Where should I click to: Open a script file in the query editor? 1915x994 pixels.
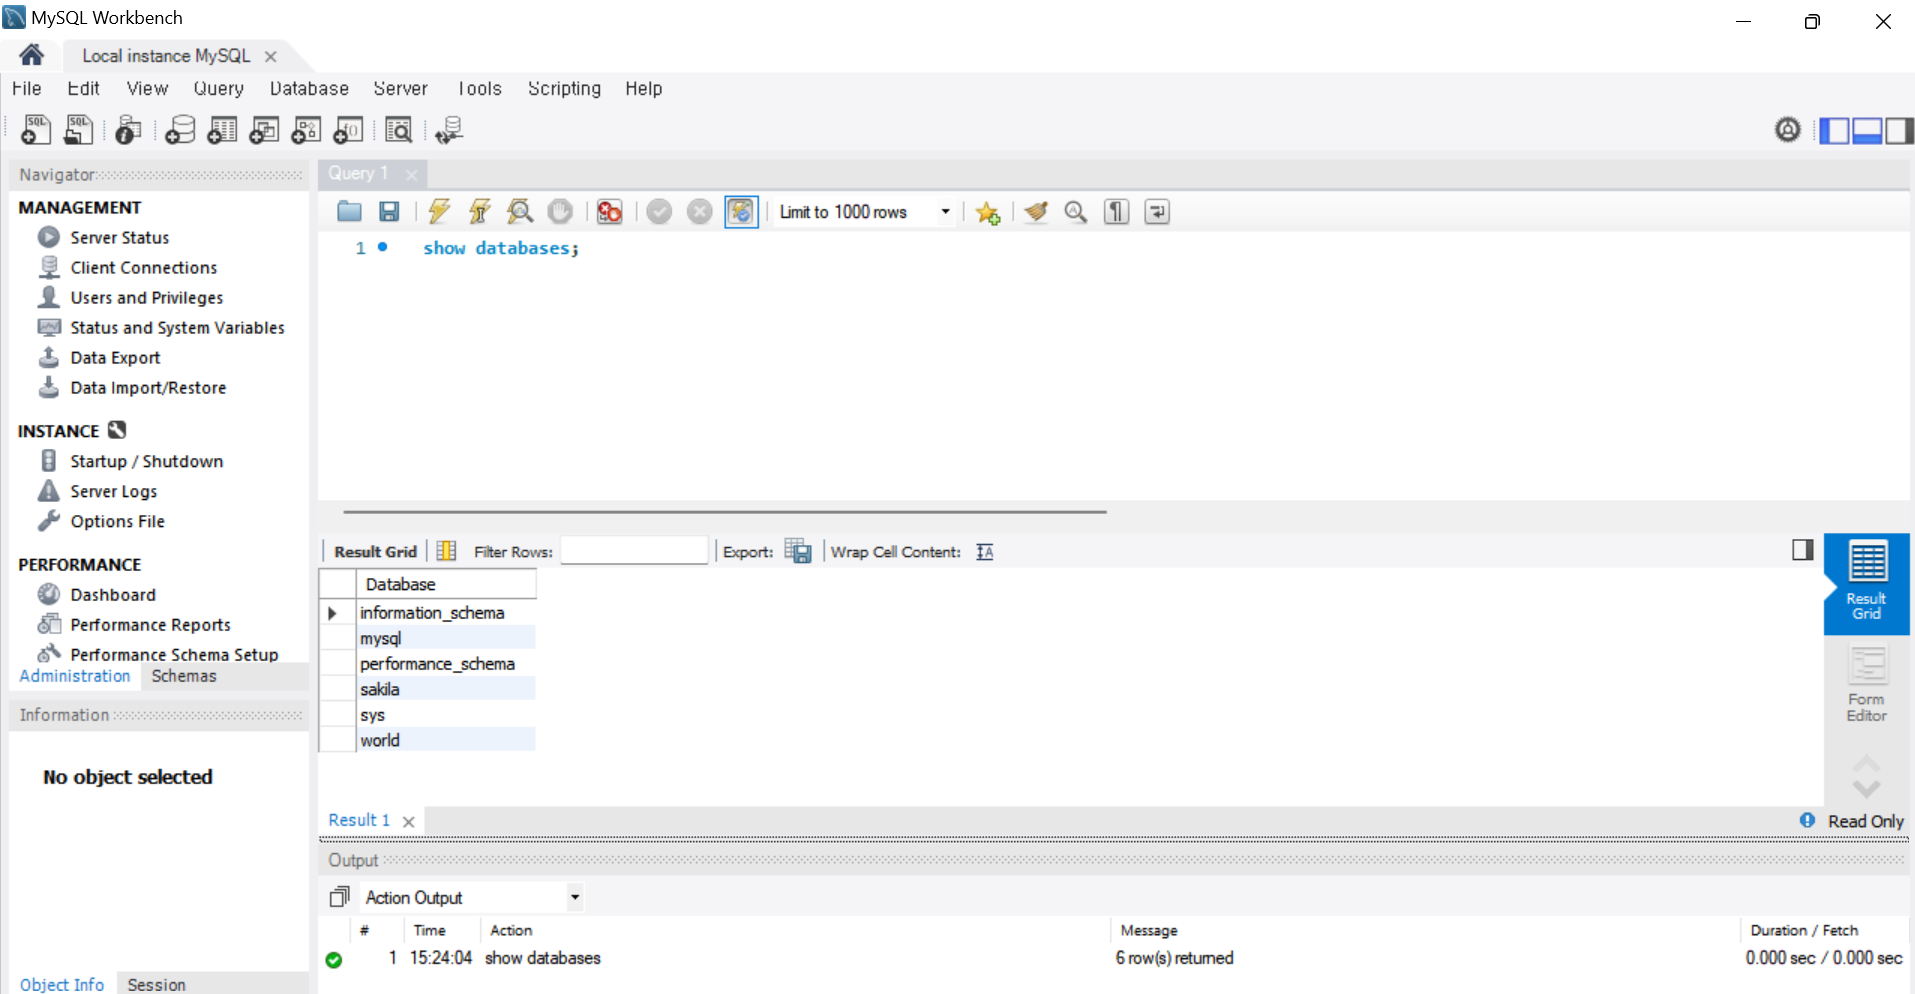pyautogui.click(x=349, y=211)
